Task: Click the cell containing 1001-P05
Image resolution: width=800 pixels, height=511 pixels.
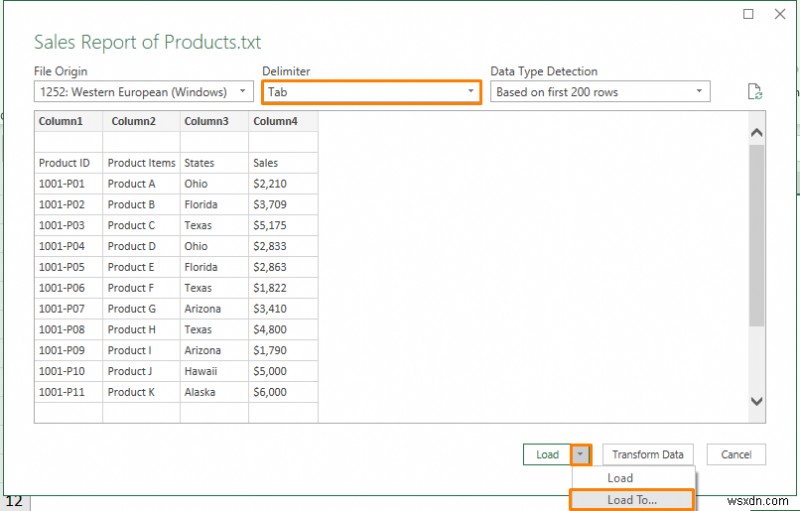Action: pyautogui.click(x=68, y=267)
